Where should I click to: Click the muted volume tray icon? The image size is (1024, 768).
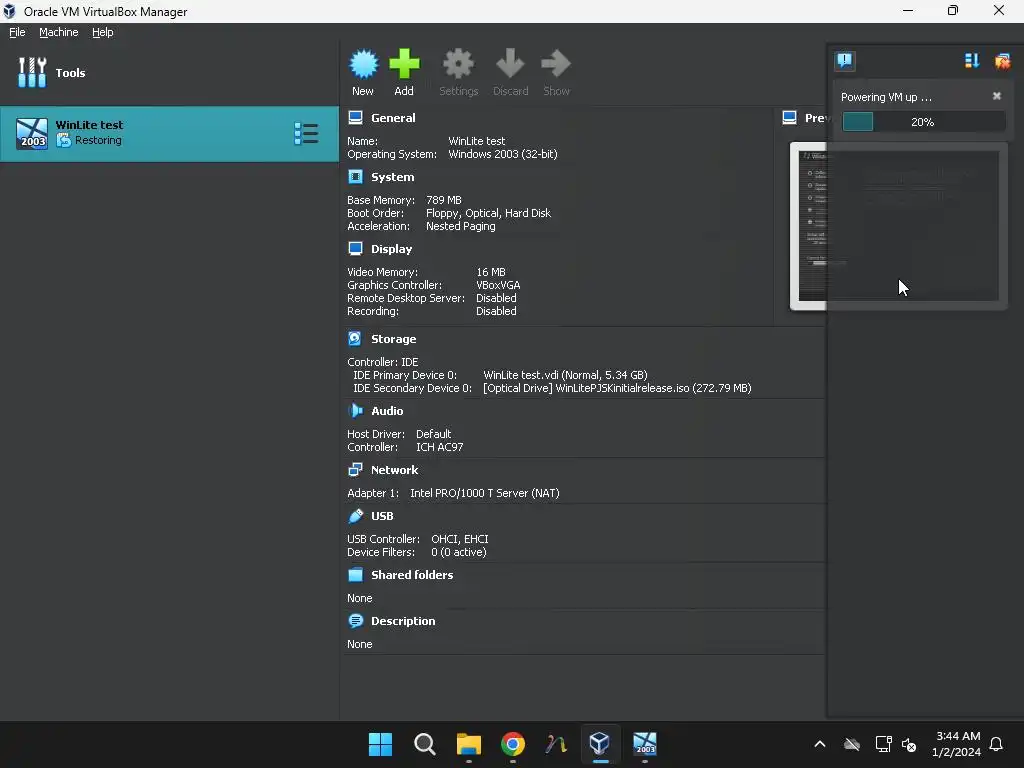[x=908, y=744]
